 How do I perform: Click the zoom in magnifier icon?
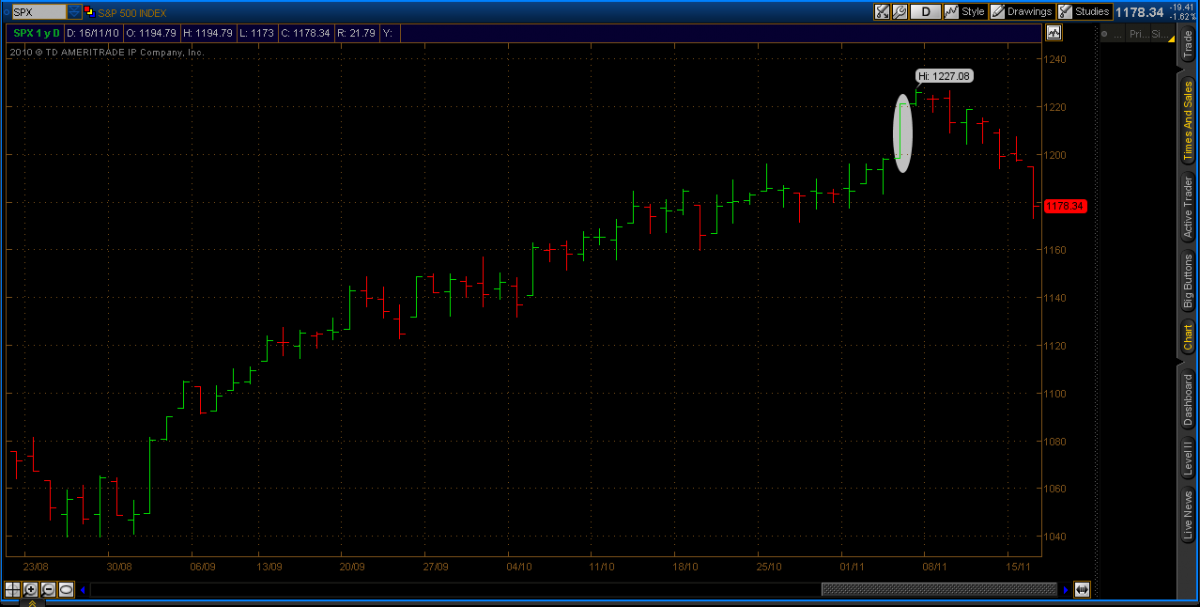pos(31,590)
